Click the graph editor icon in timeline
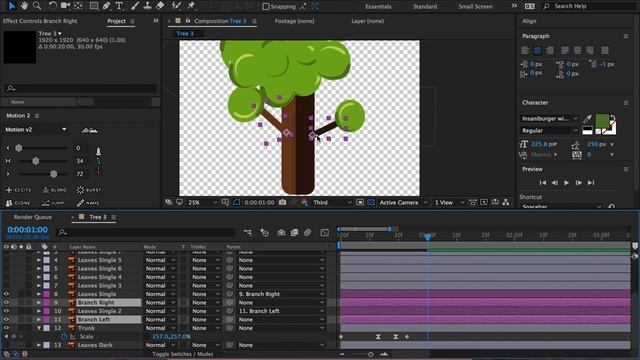Image resolution: width=640 pixels, height=360 pixels. tap(324, 232)
